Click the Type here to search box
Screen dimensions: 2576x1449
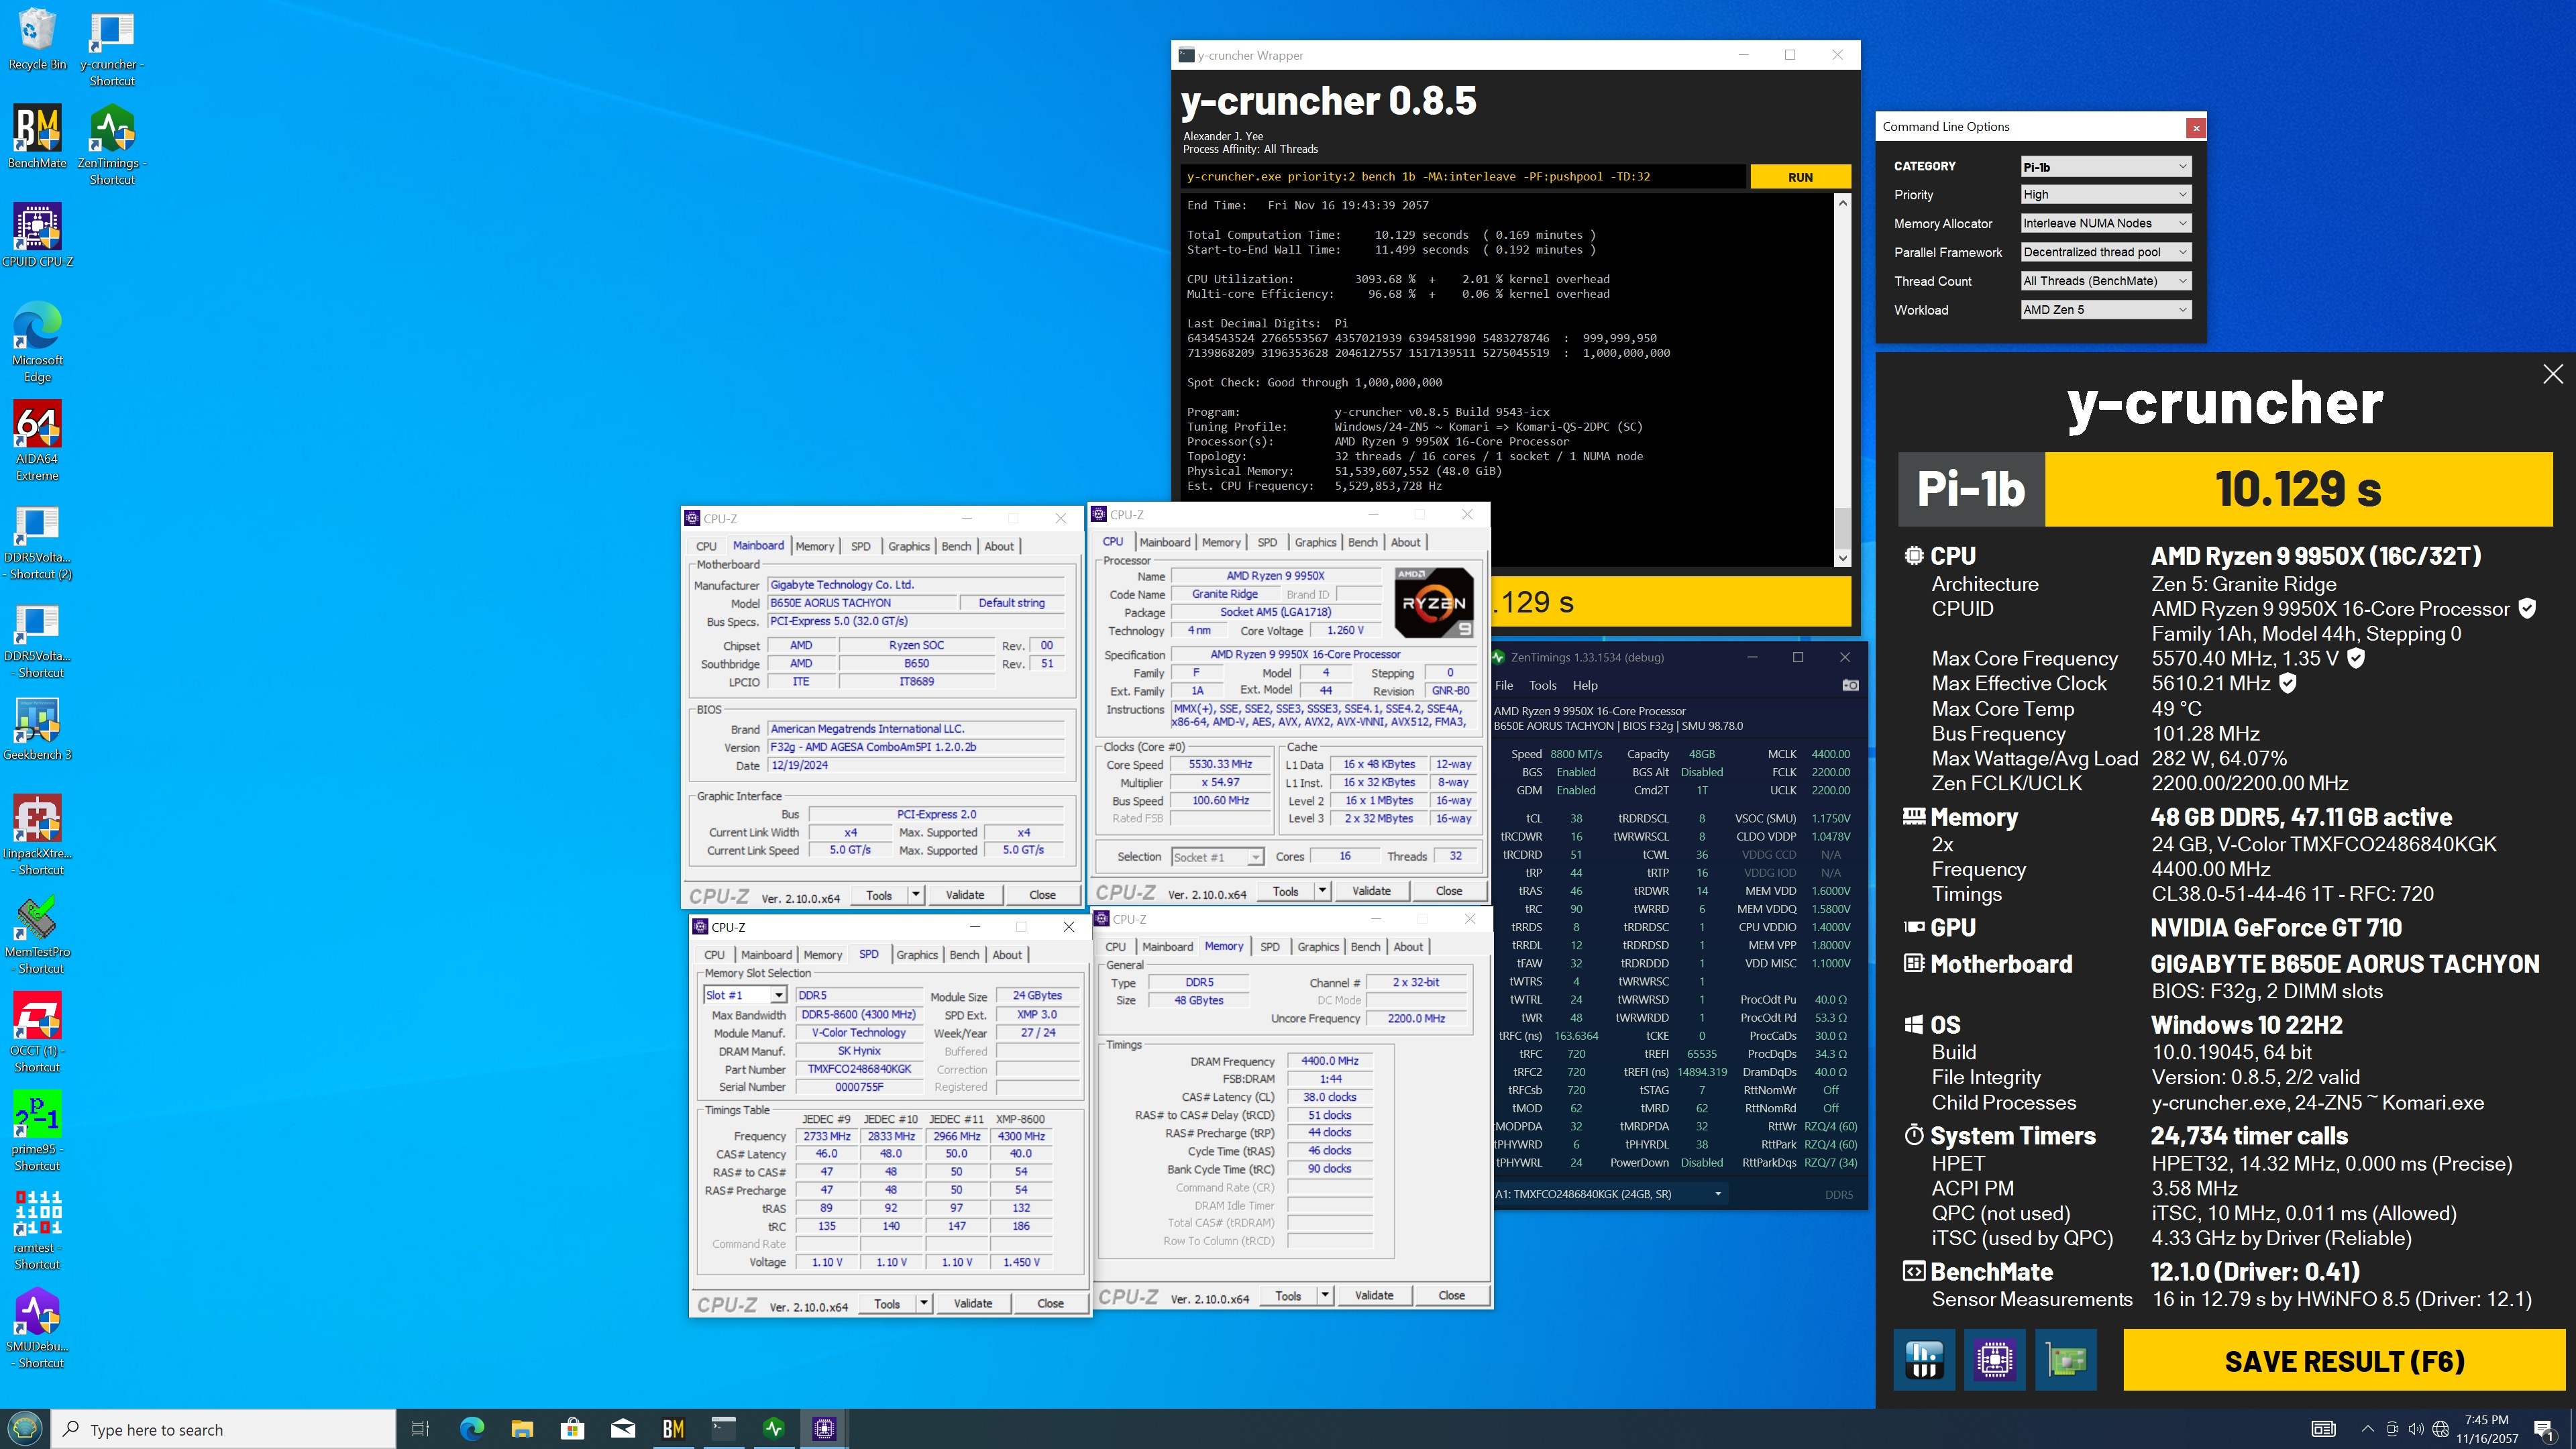point(224,1429)
